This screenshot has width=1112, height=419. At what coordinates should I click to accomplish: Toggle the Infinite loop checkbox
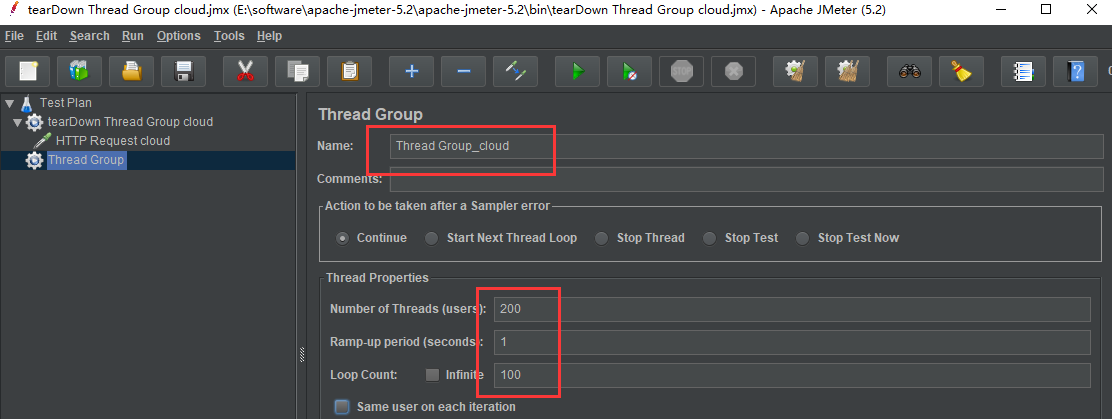coord(433,375)
